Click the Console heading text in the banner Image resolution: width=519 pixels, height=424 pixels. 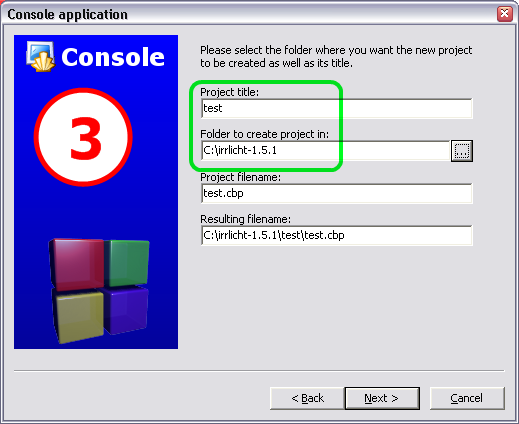113,57
